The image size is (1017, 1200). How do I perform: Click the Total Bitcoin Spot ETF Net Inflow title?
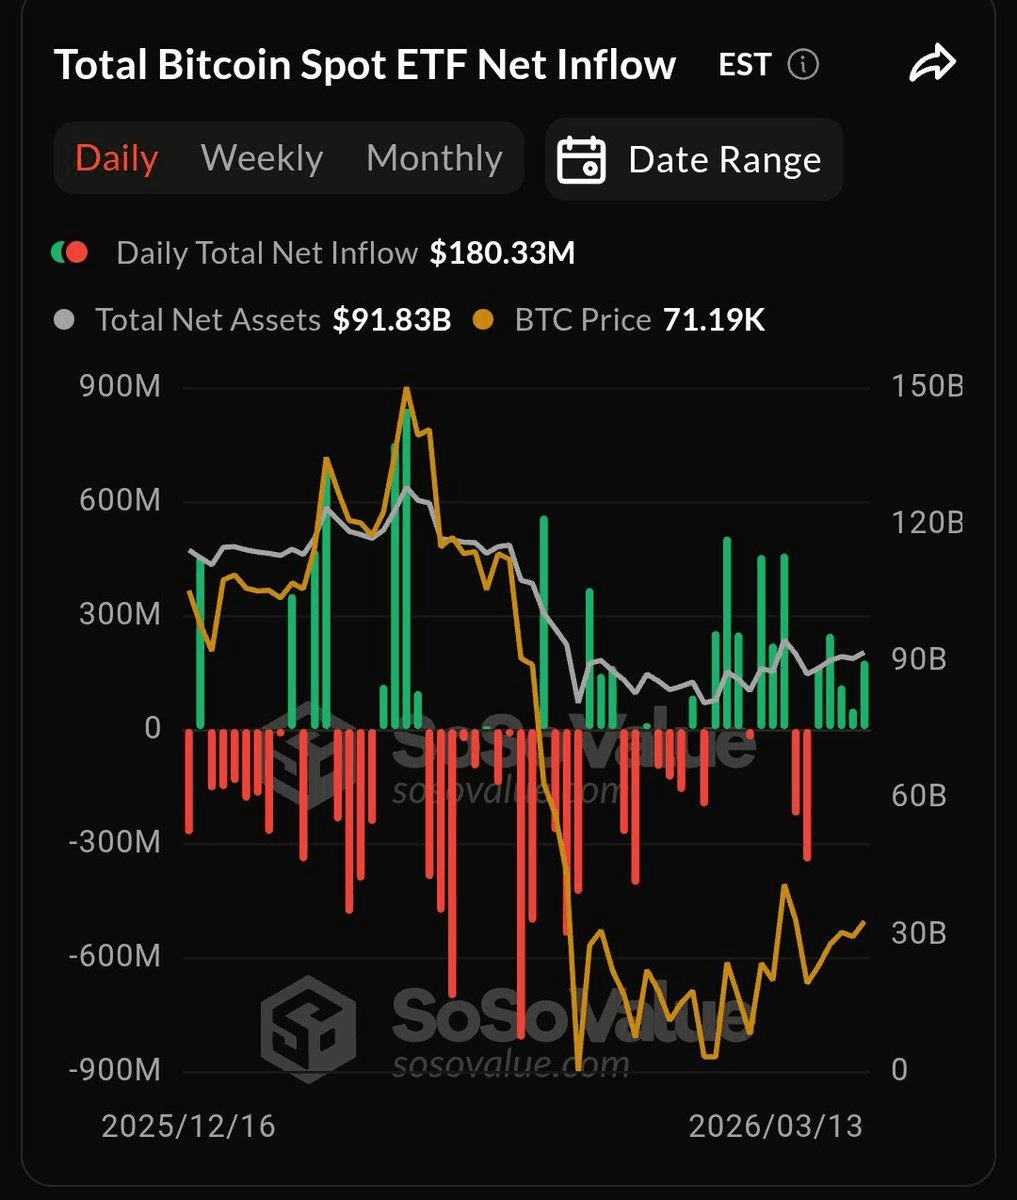[x=365, y=66]
